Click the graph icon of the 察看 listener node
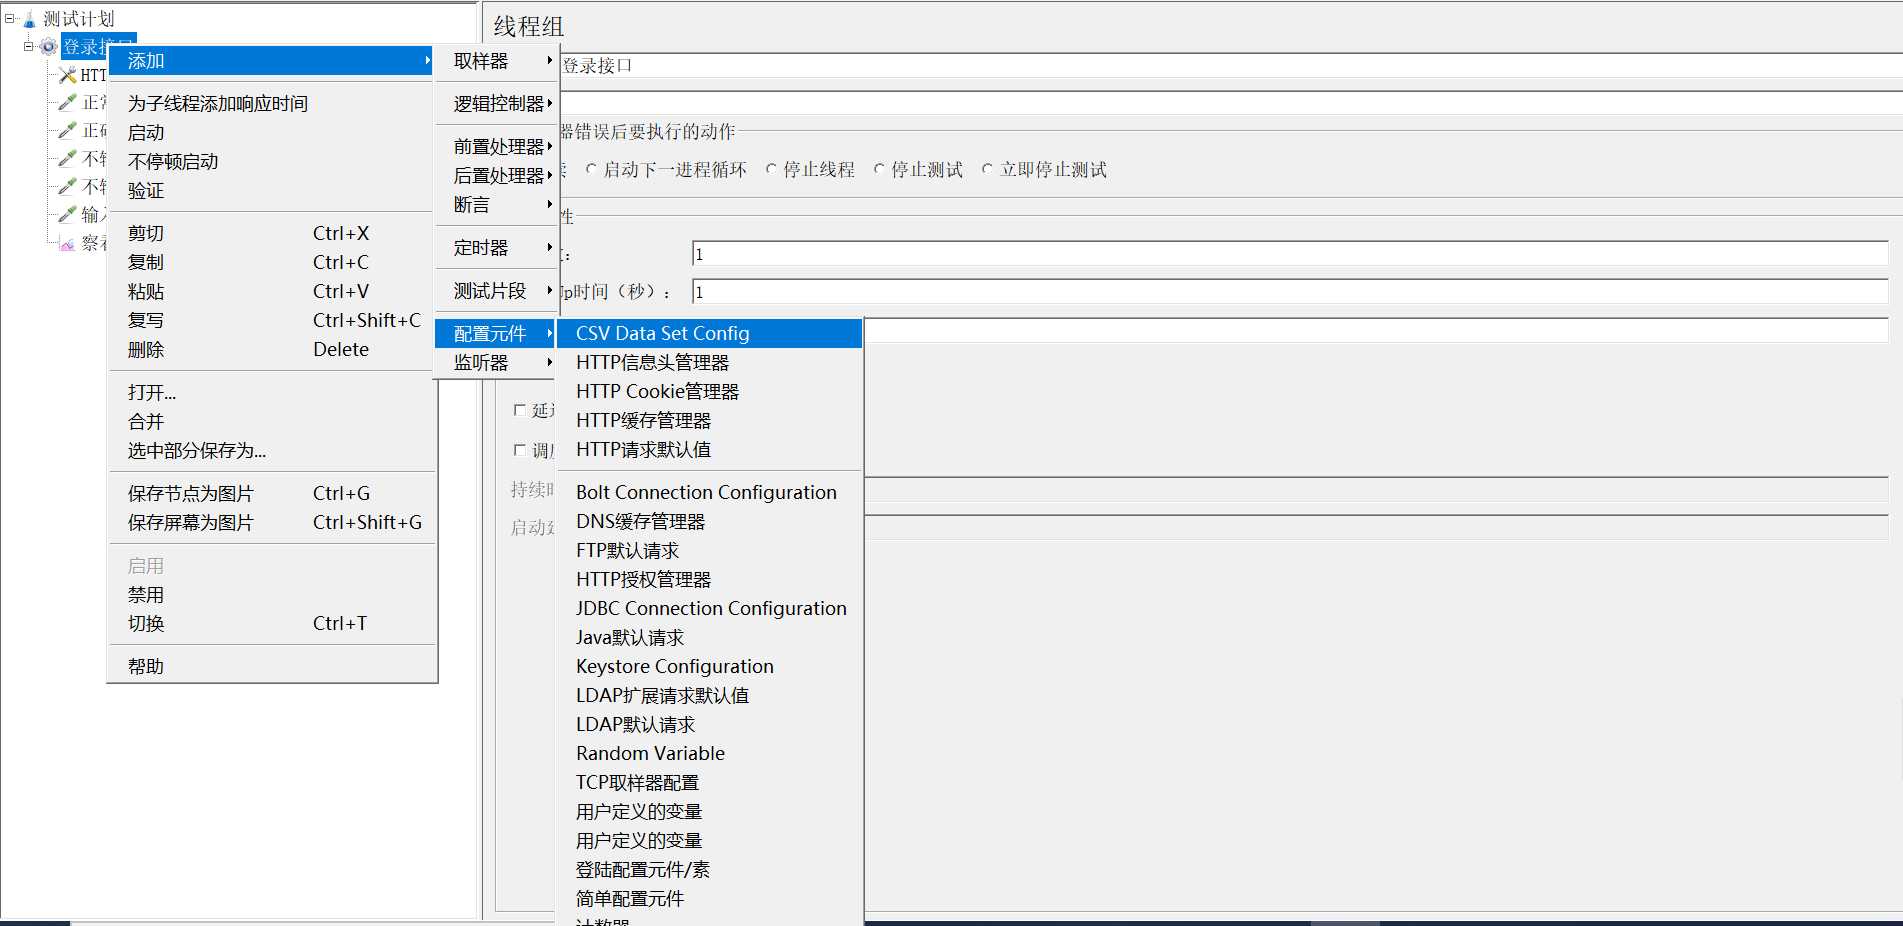 67,243
